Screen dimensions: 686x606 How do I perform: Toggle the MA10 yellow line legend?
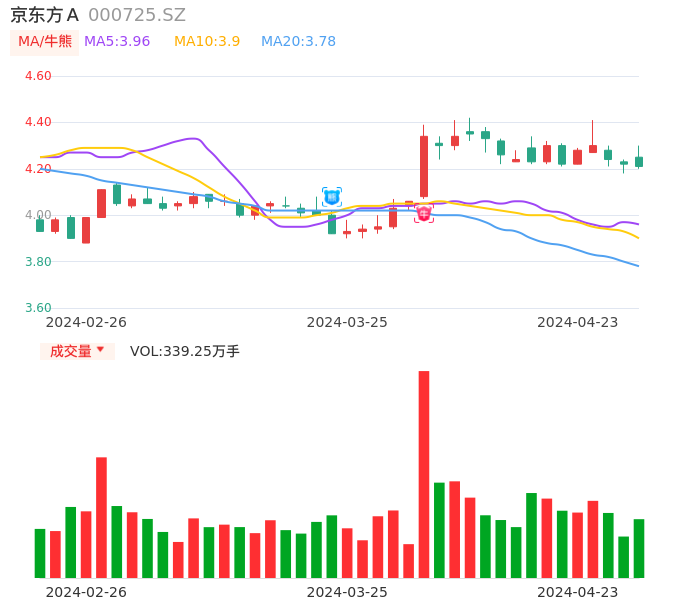click(207, 42)
